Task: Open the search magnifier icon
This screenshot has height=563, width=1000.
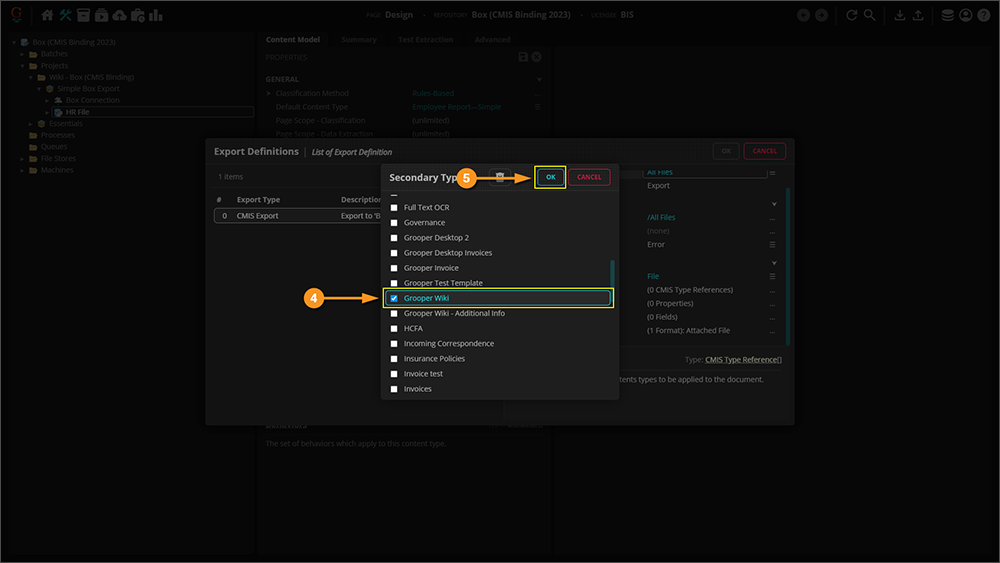Action: pos(870,15)
